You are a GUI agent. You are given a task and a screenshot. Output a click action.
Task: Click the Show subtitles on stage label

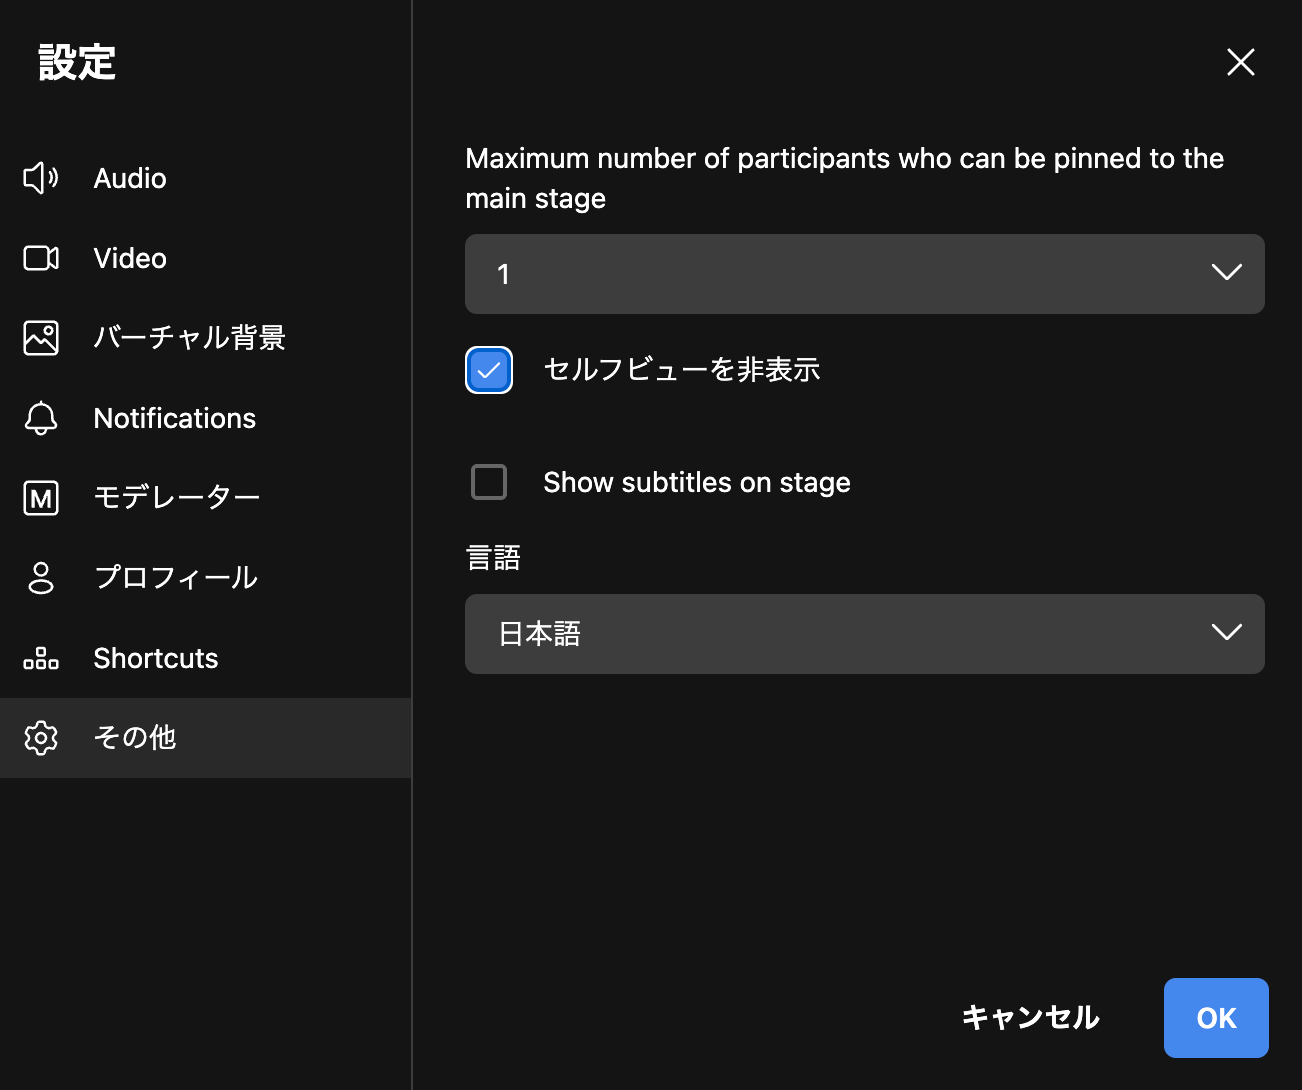coord(697,483)
